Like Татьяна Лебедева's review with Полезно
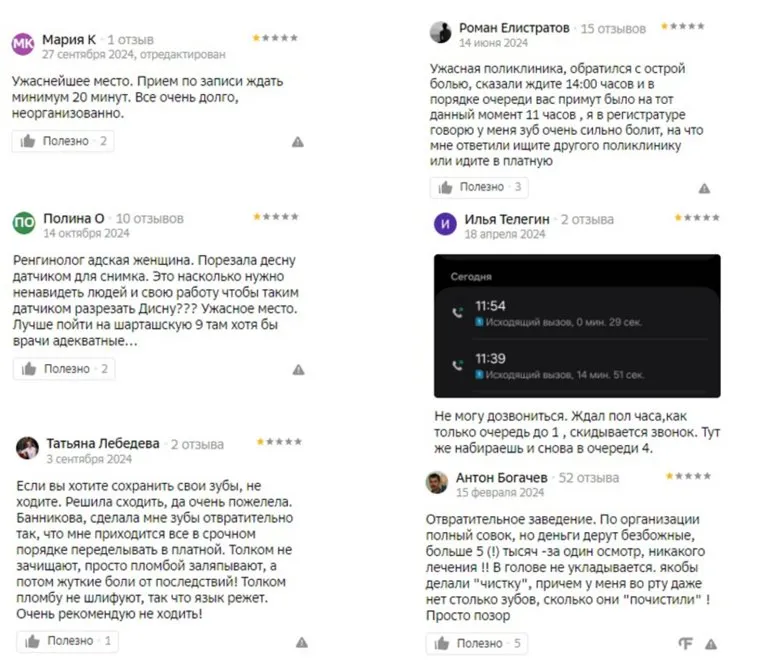Image resolution: width=760 pixels, height=672 pixels. point(66,641)
